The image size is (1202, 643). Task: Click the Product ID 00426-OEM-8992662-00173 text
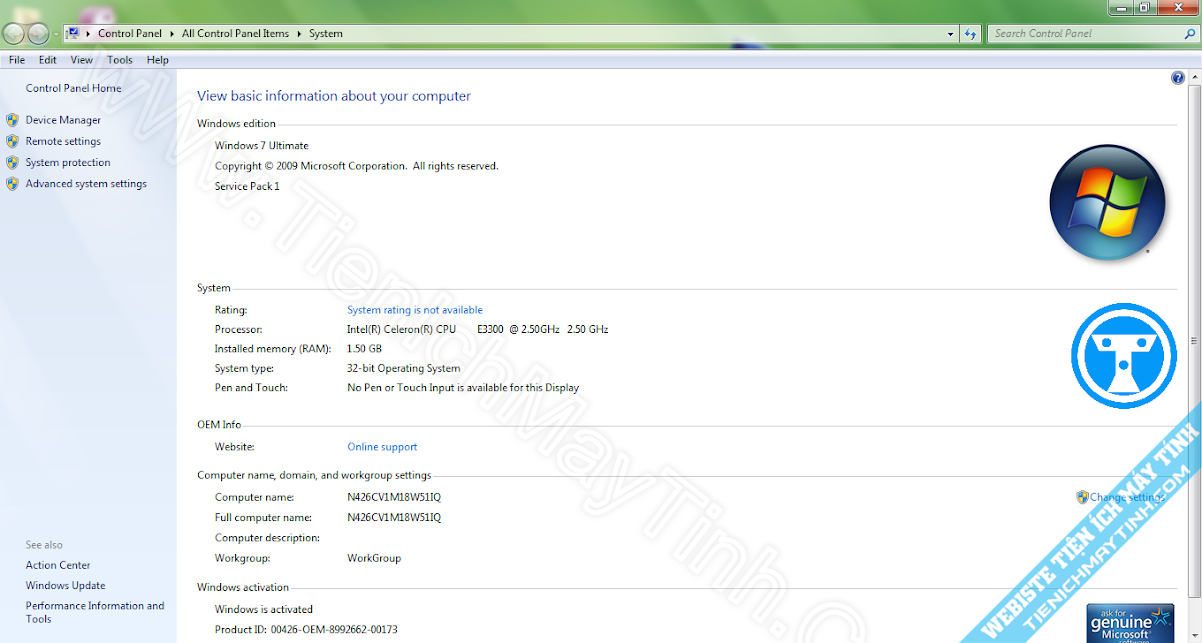coord(306,630)
